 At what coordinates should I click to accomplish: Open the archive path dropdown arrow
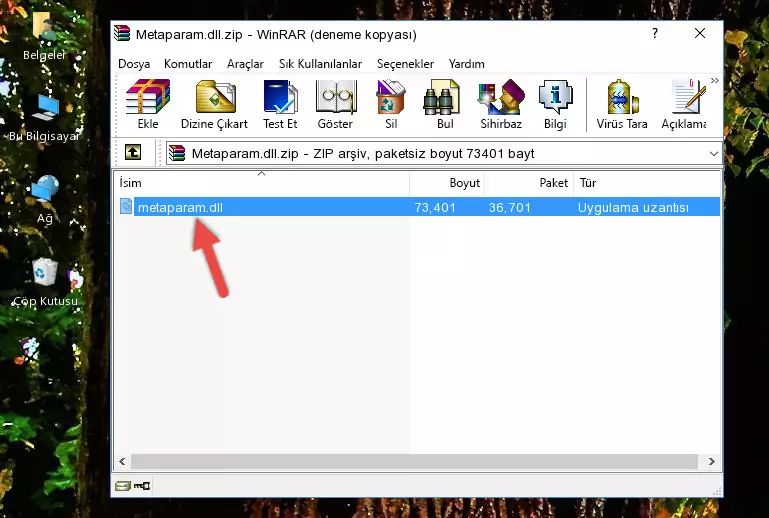tap(714, 154)
